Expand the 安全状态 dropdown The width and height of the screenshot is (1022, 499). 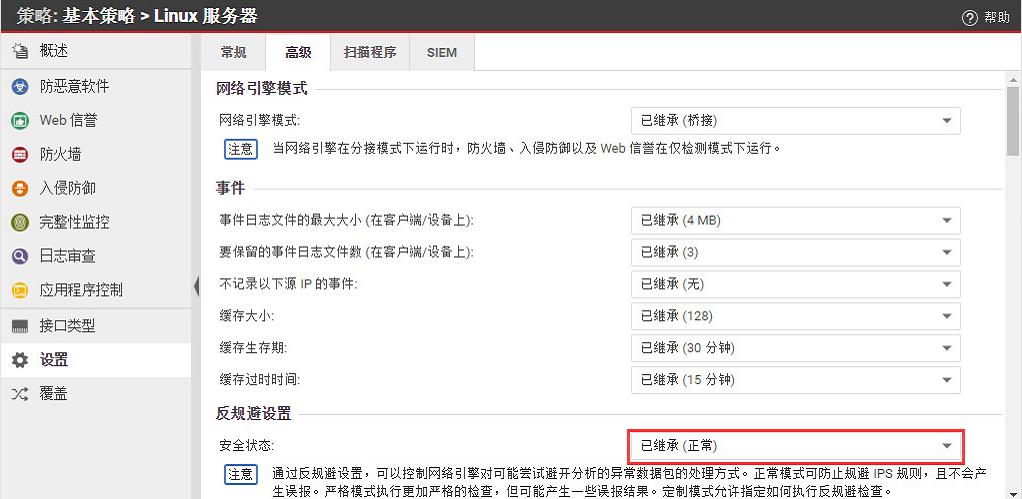(x=795, y=445)
